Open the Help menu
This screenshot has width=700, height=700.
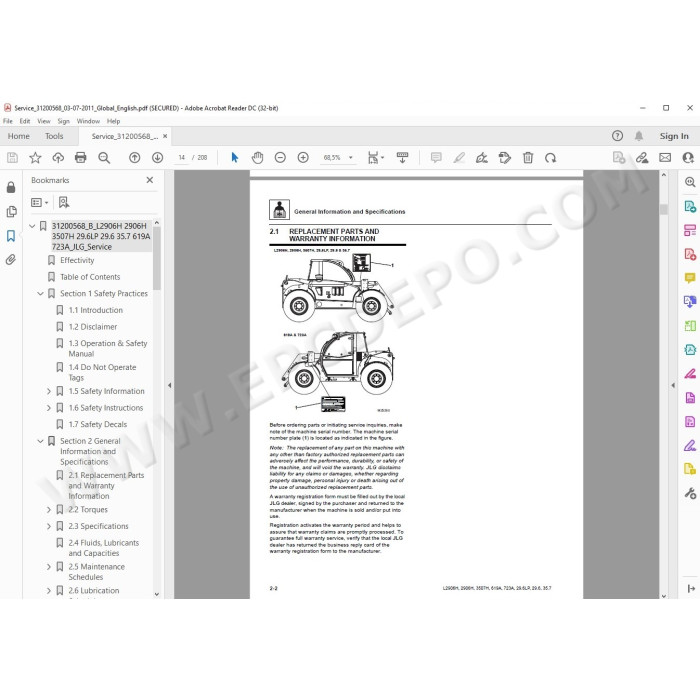click(113, 121)
